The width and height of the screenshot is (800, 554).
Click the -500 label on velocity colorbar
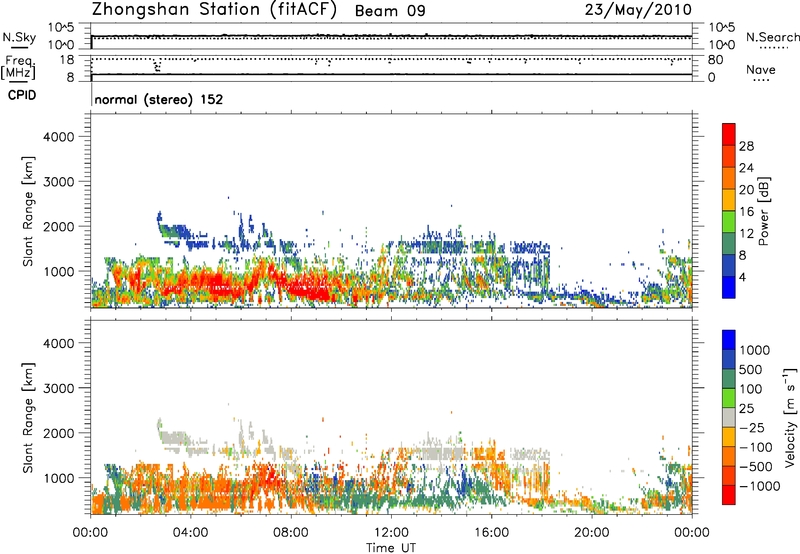pyautogui.click(x=755, y=466)
